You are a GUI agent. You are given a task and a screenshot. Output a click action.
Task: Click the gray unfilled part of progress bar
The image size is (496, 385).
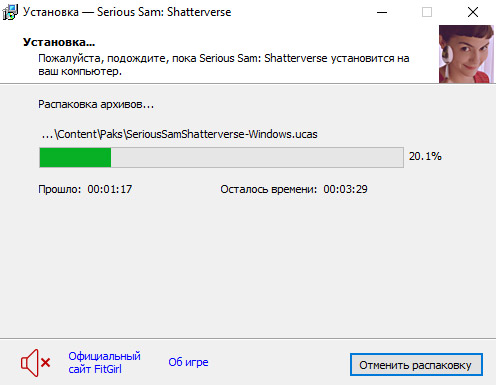click(x=257, y=157)
